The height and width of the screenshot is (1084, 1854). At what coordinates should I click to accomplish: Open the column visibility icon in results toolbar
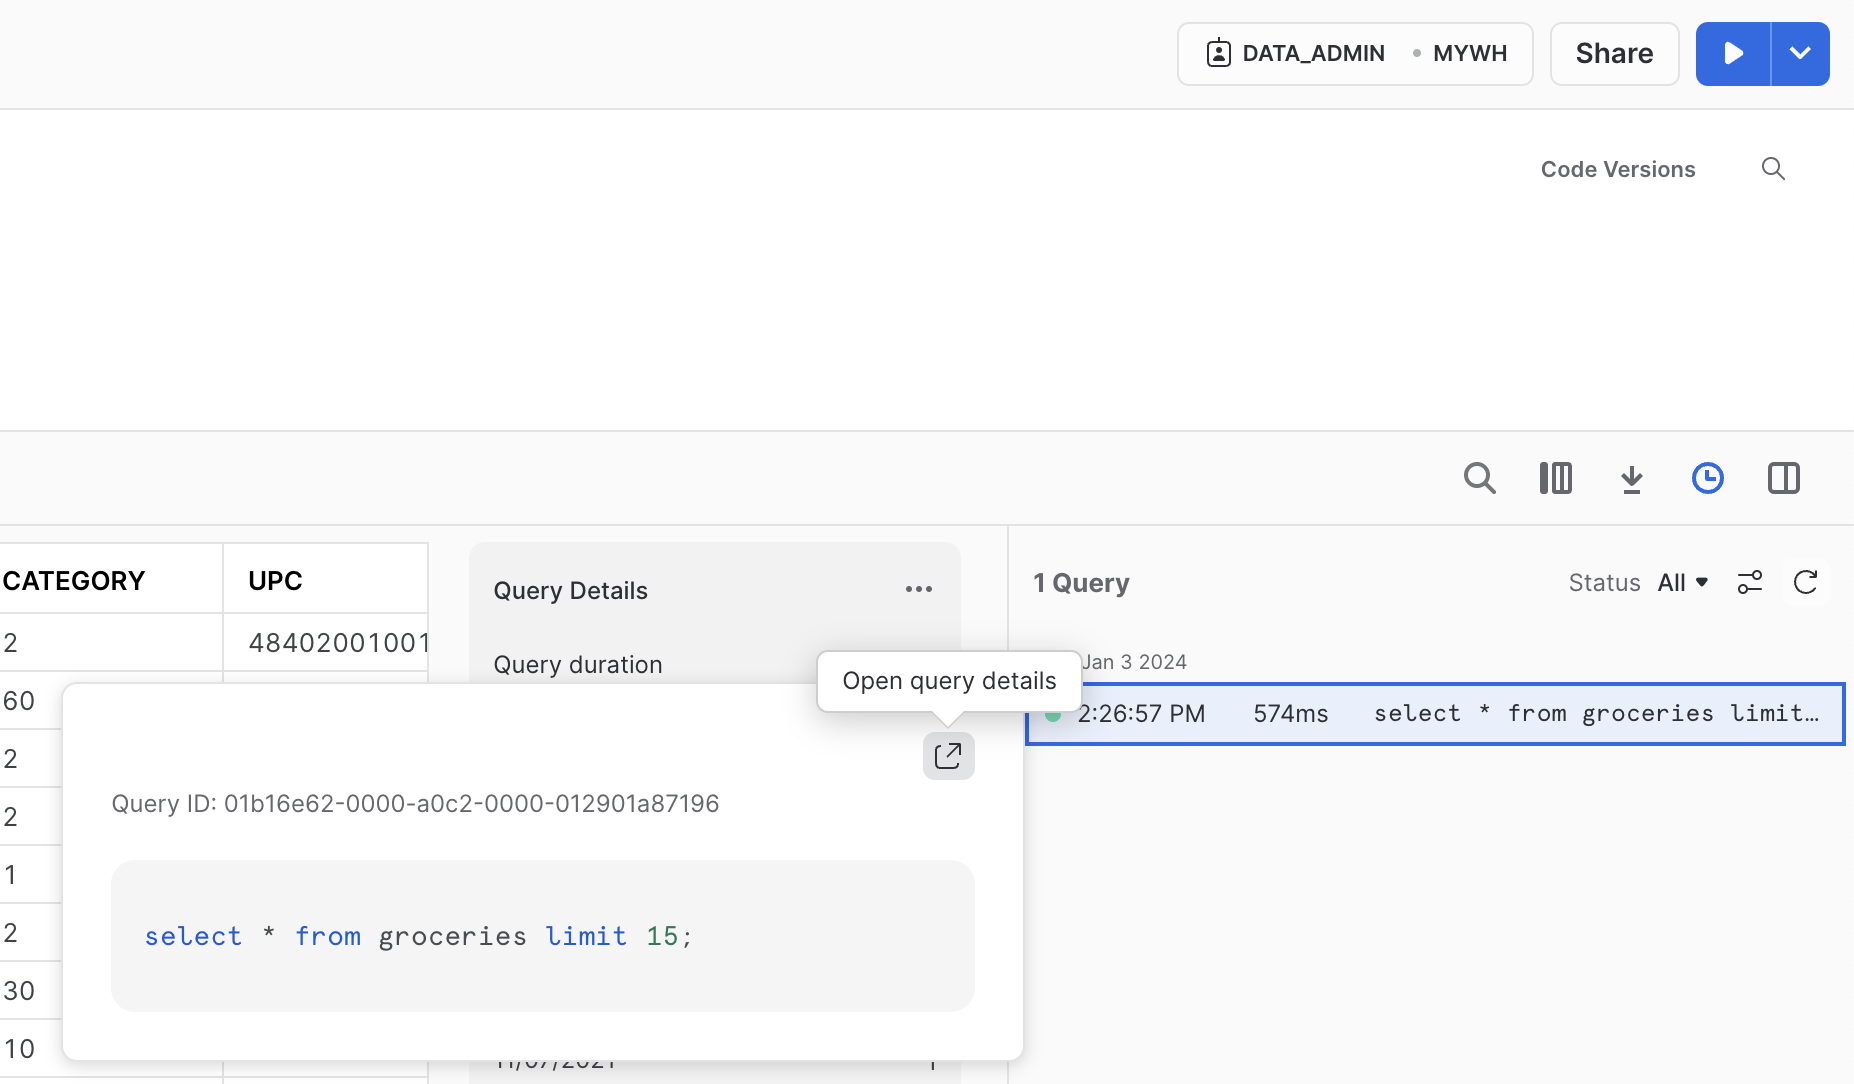[1556, 478]
